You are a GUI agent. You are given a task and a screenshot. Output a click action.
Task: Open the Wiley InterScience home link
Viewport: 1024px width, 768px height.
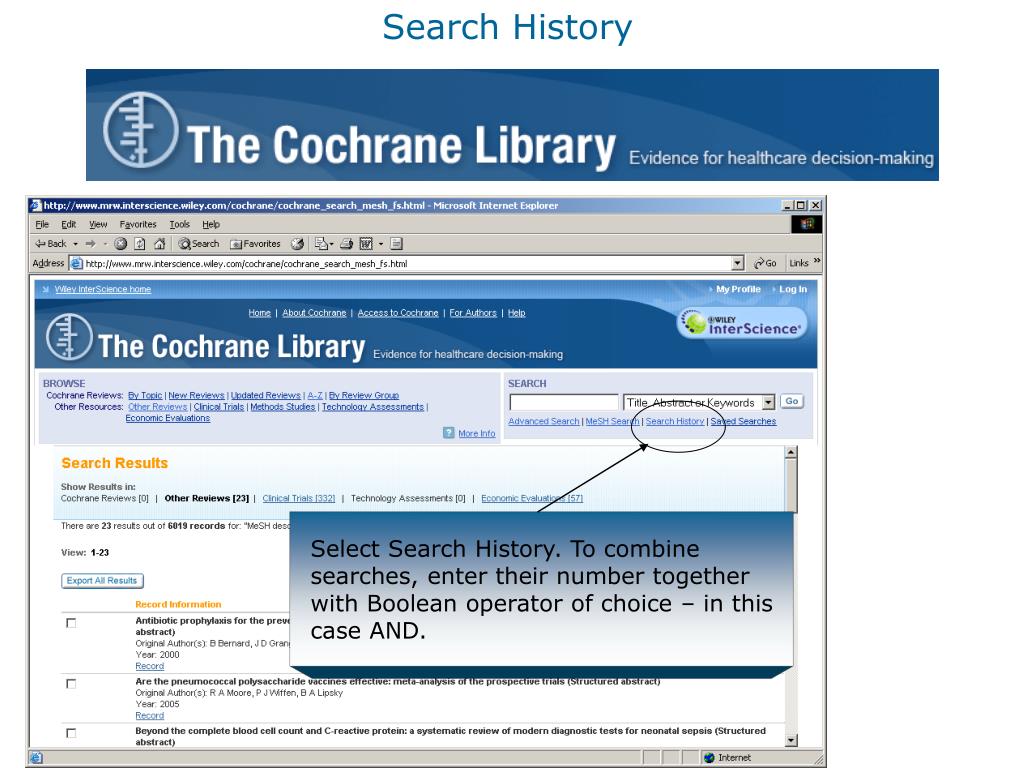[103, 289]
